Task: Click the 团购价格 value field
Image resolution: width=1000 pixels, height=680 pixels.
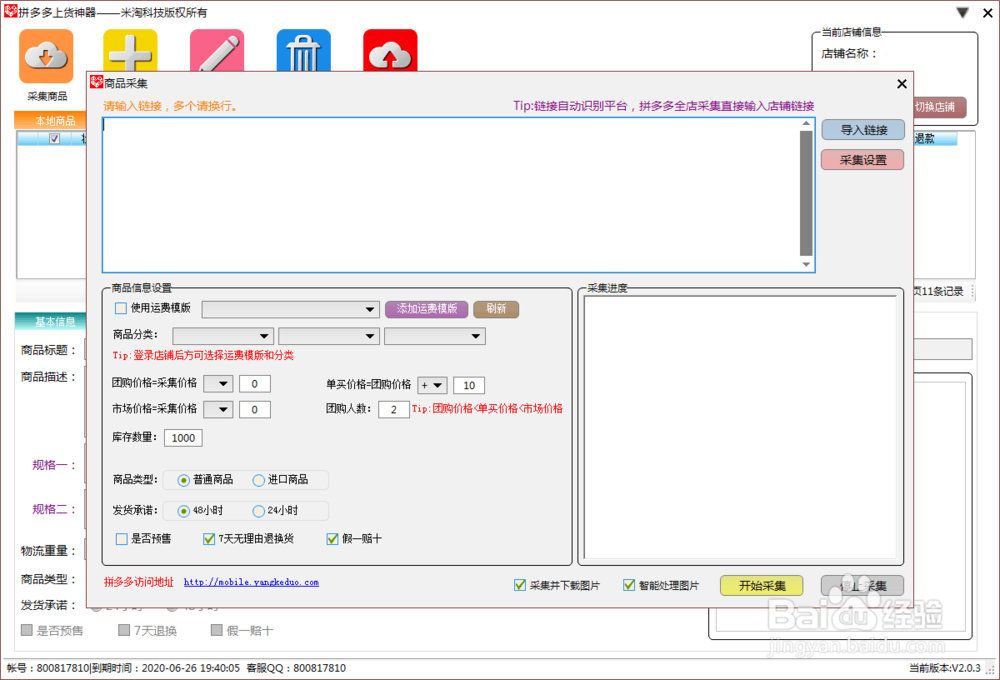Action: click(x=254, y=384)
